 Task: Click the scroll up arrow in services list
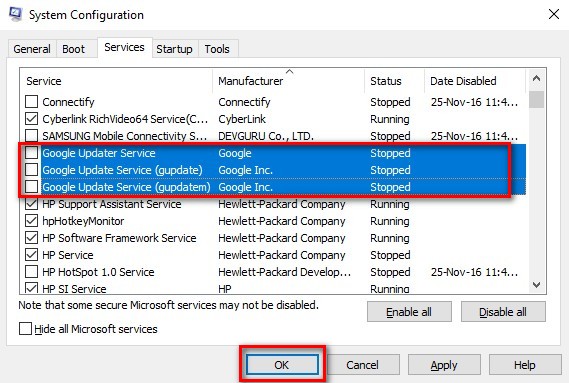[x=536, y=78]
